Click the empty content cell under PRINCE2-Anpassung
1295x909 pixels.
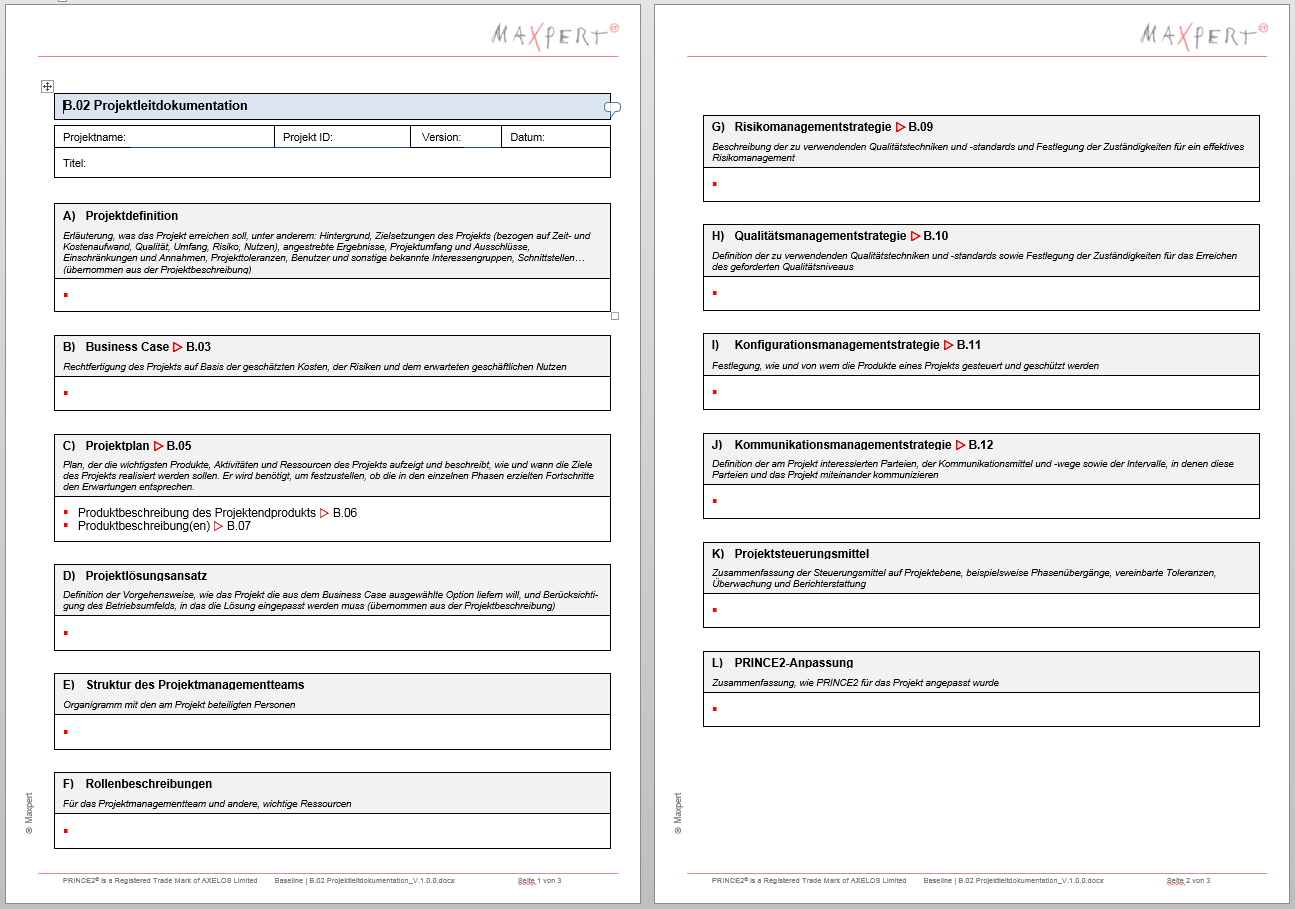(980, 709)
